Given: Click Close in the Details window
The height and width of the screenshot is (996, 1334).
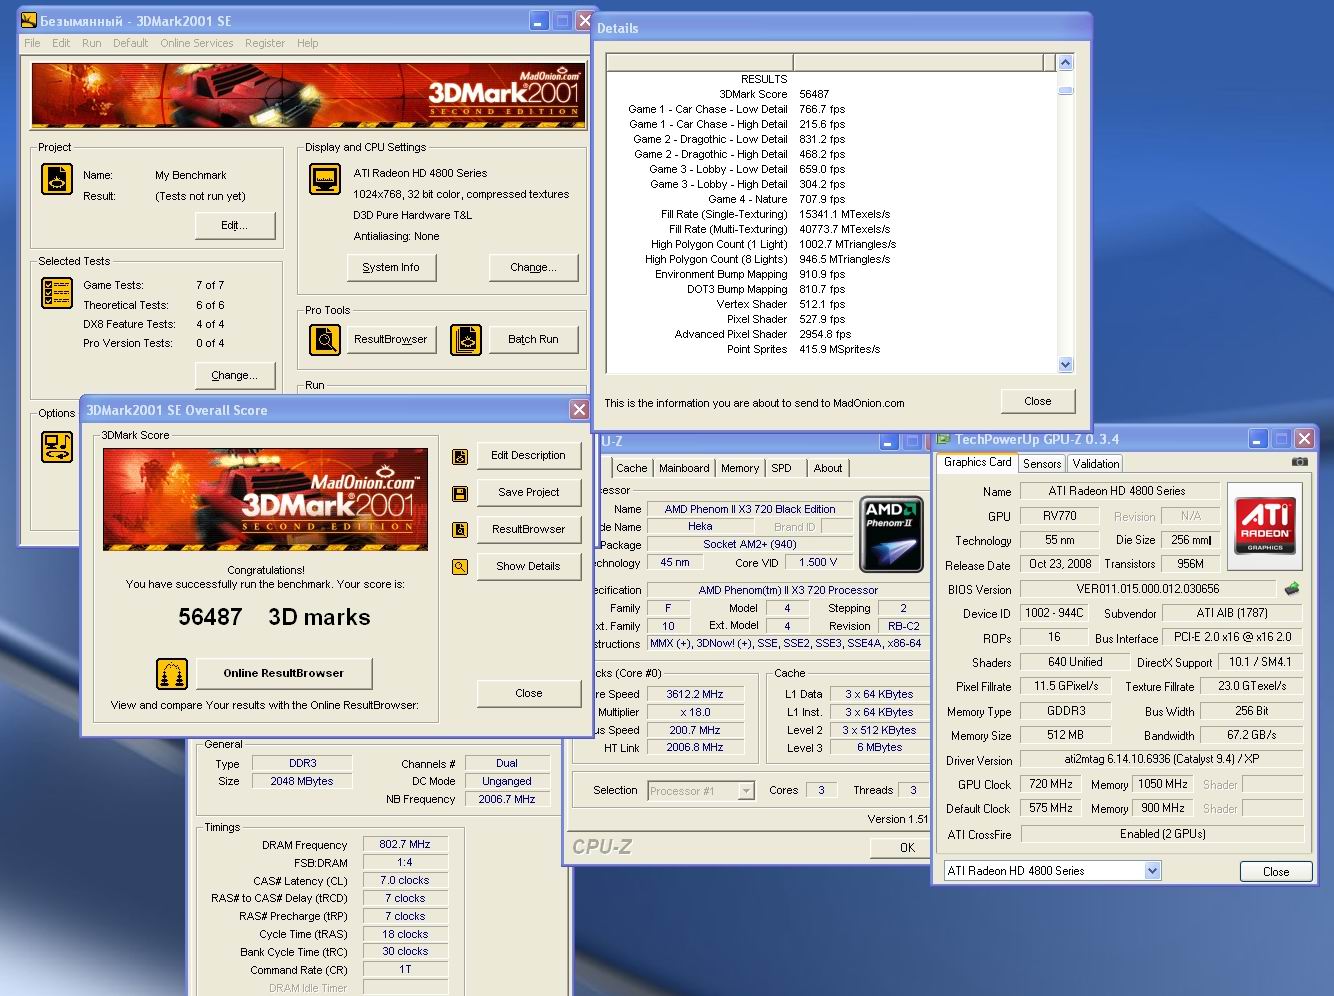Looking at the screenshot, I should click(1038, 402).
